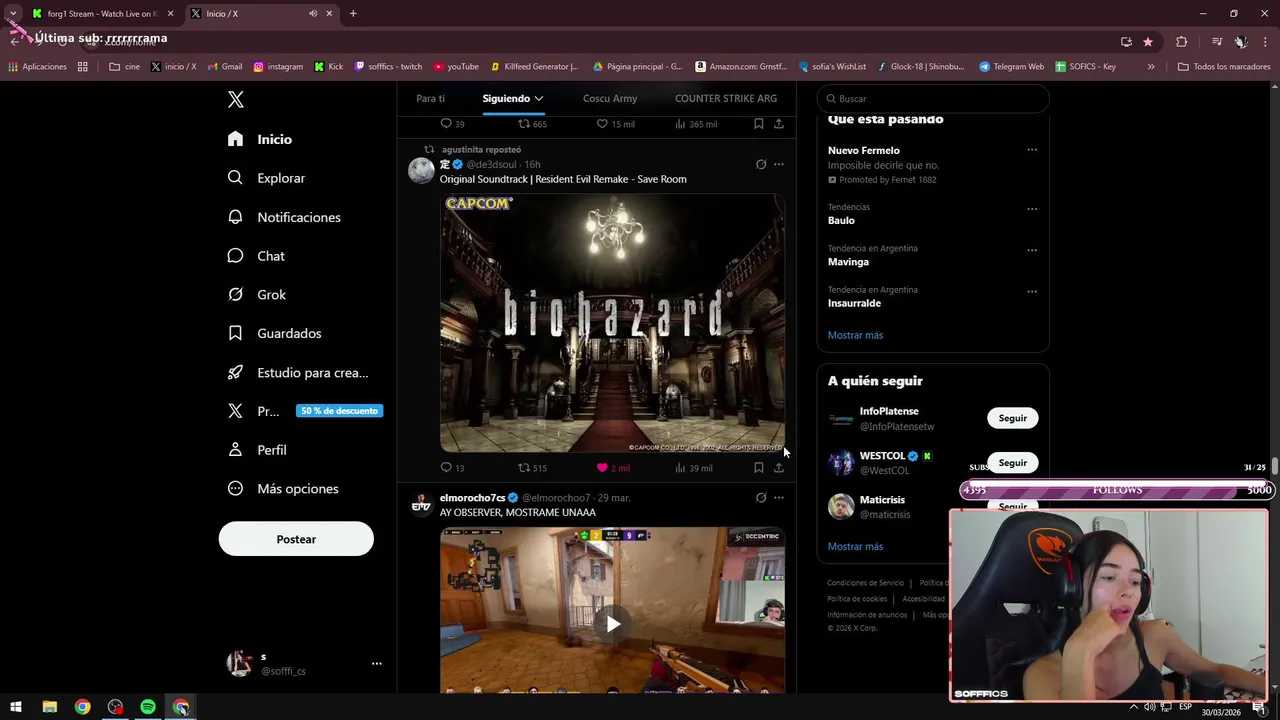Share the Resident Evil Save Room post
The height and width of the screenshot is (720, 1280).
coord(778,468)
